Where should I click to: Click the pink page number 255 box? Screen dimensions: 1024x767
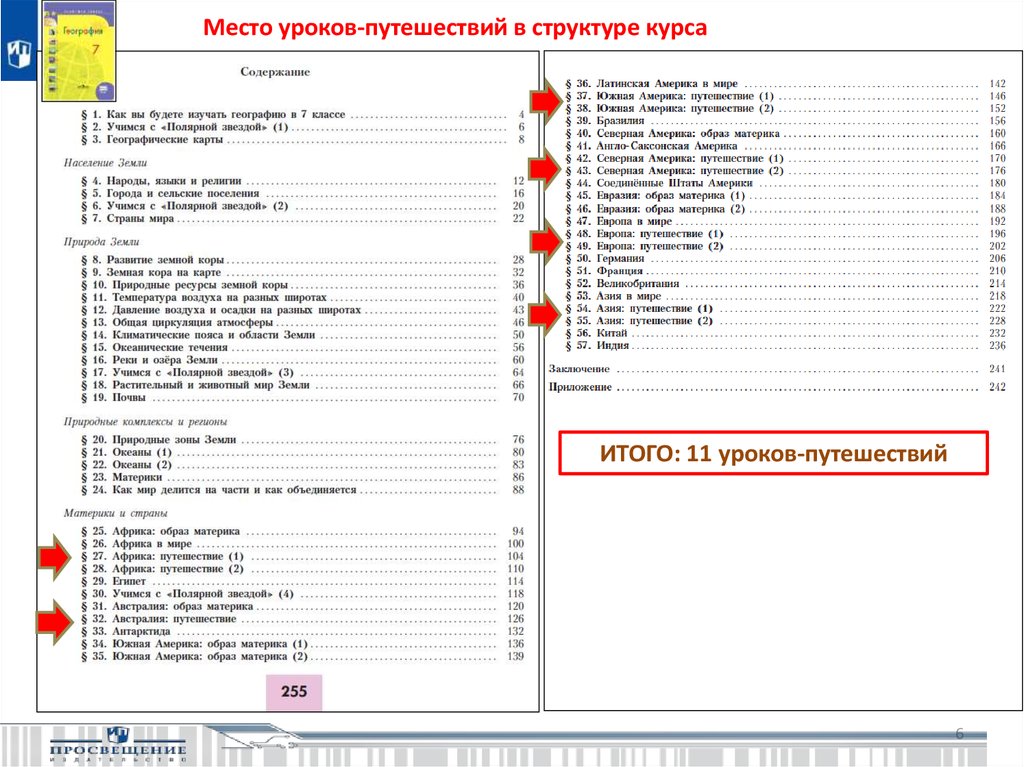point(293,691)
